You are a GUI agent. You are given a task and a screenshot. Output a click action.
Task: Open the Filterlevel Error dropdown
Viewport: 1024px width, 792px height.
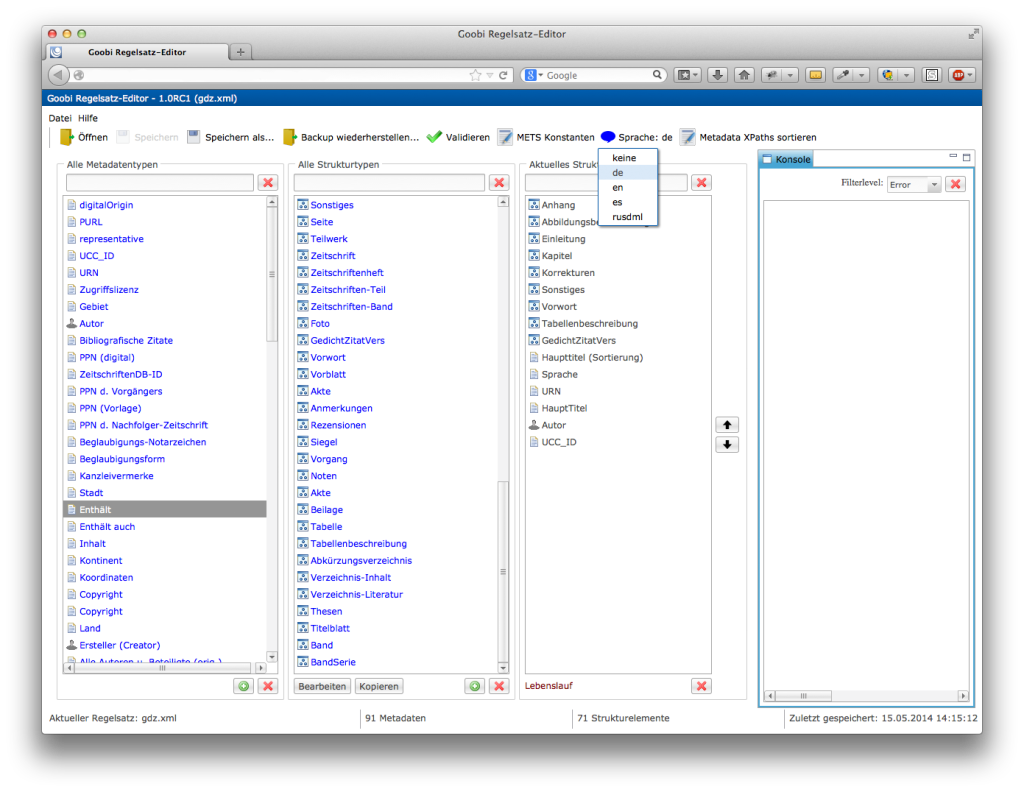point(914,185)
